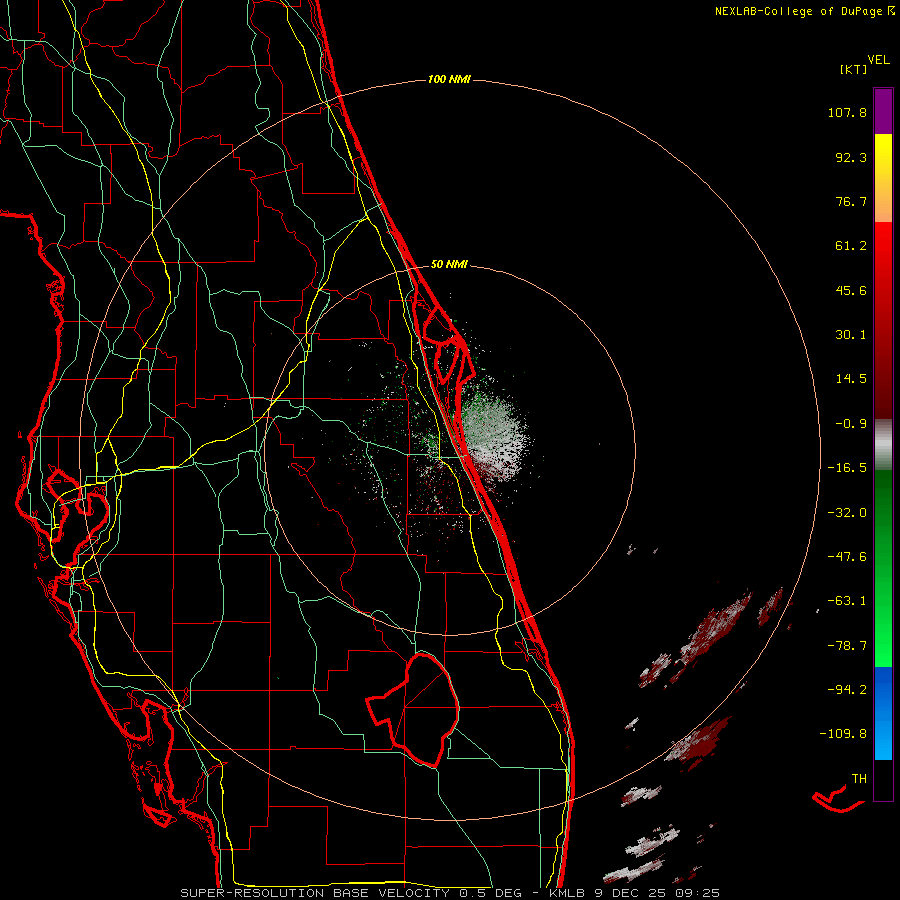Image resolution: width=900 pixels, height=900 pixels.
Task: Select the -94.2 scale value
Action: tap(847, 689)
